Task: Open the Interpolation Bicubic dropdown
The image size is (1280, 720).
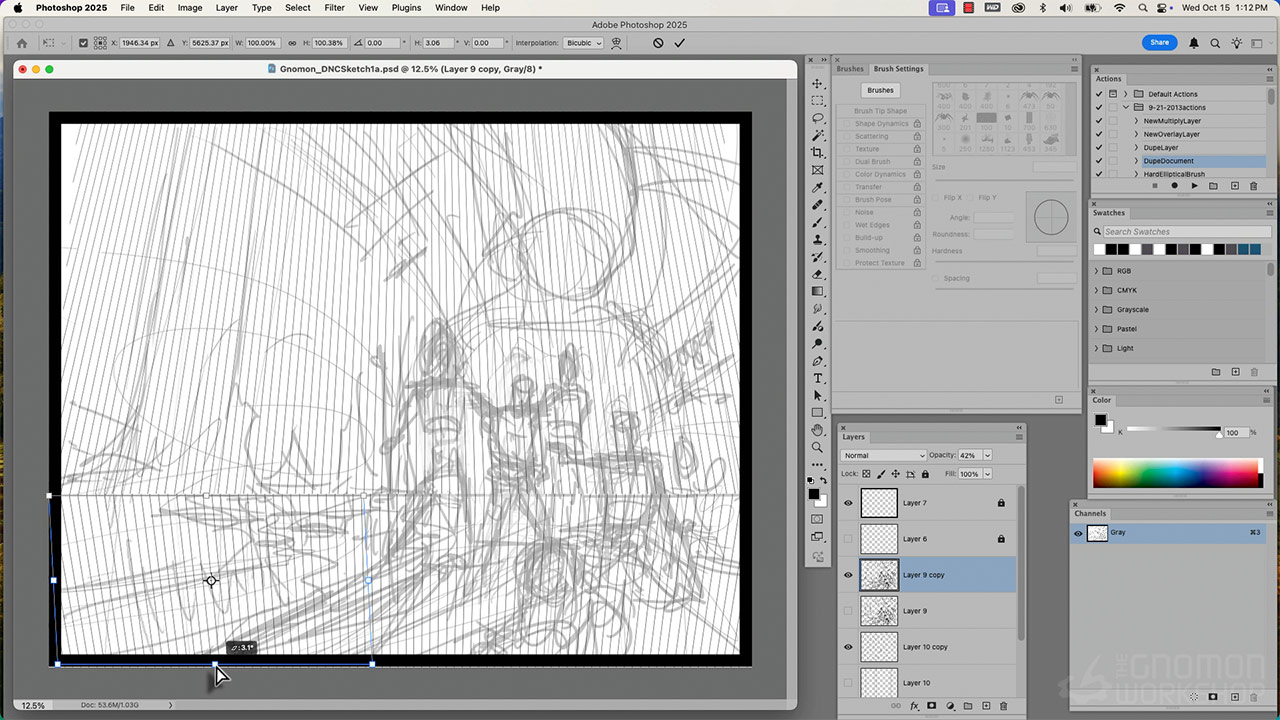Action: (x=584, y=43)
